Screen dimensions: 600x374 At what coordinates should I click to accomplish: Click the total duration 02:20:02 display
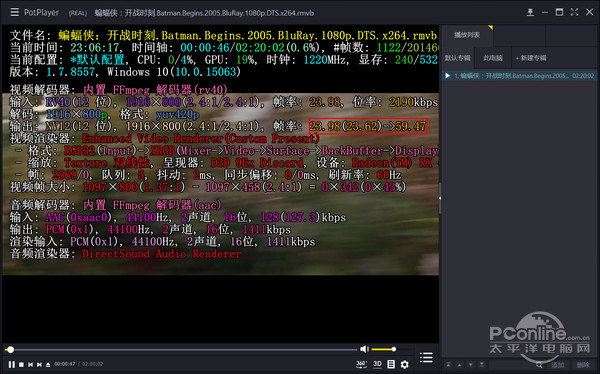[93, 364]
